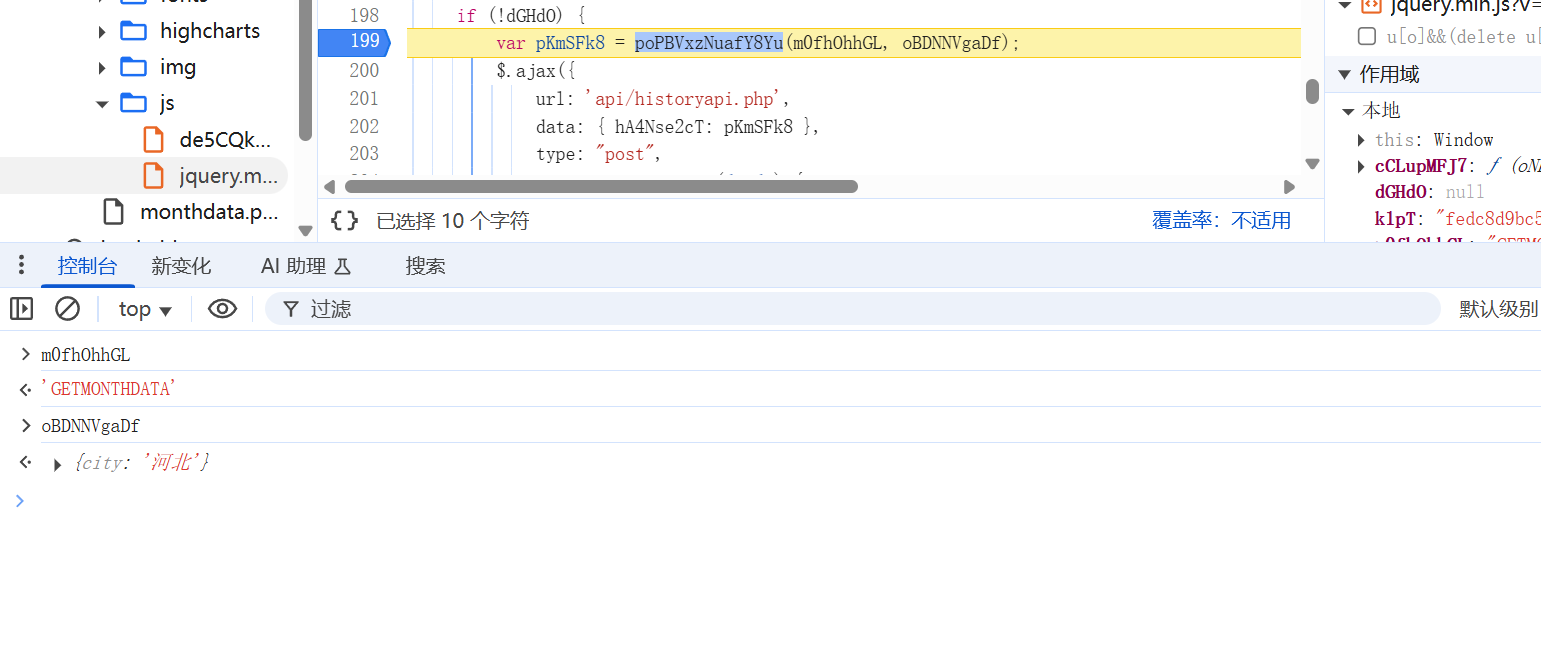This screenshot has width=1541, height=645.
Task: Expand the {city: '河北'} object
Action: click(x=57, y=464)
